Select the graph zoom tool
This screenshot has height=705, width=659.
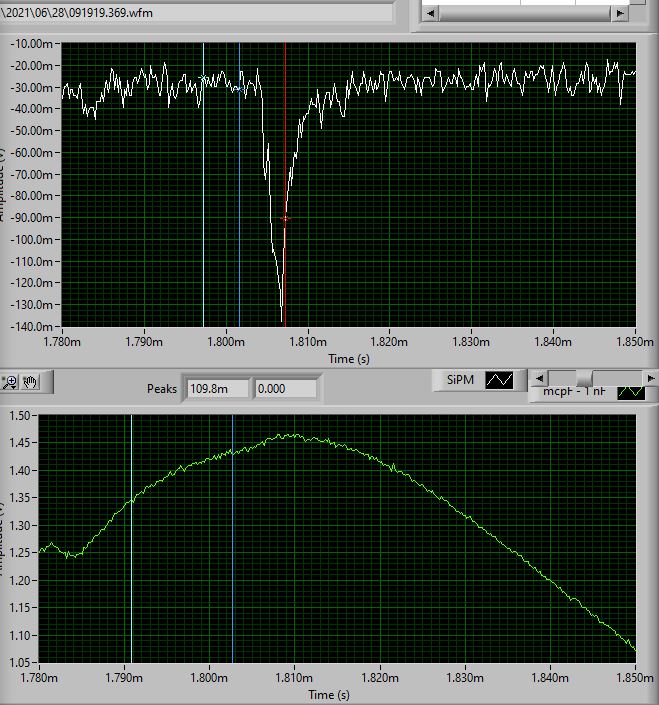click(x=10, y=382)
